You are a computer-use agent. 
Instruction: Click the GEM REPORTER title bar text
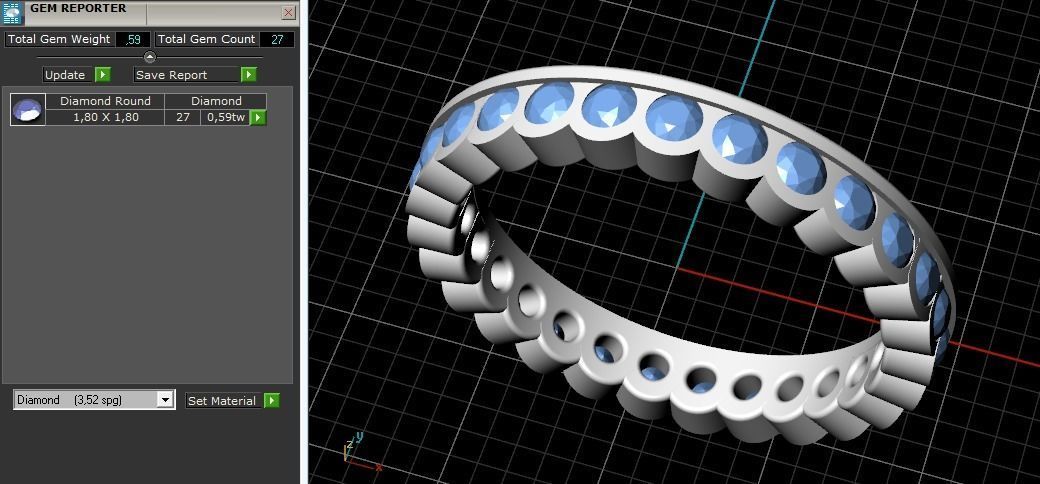pyautogui.click(x=78, y=8)
